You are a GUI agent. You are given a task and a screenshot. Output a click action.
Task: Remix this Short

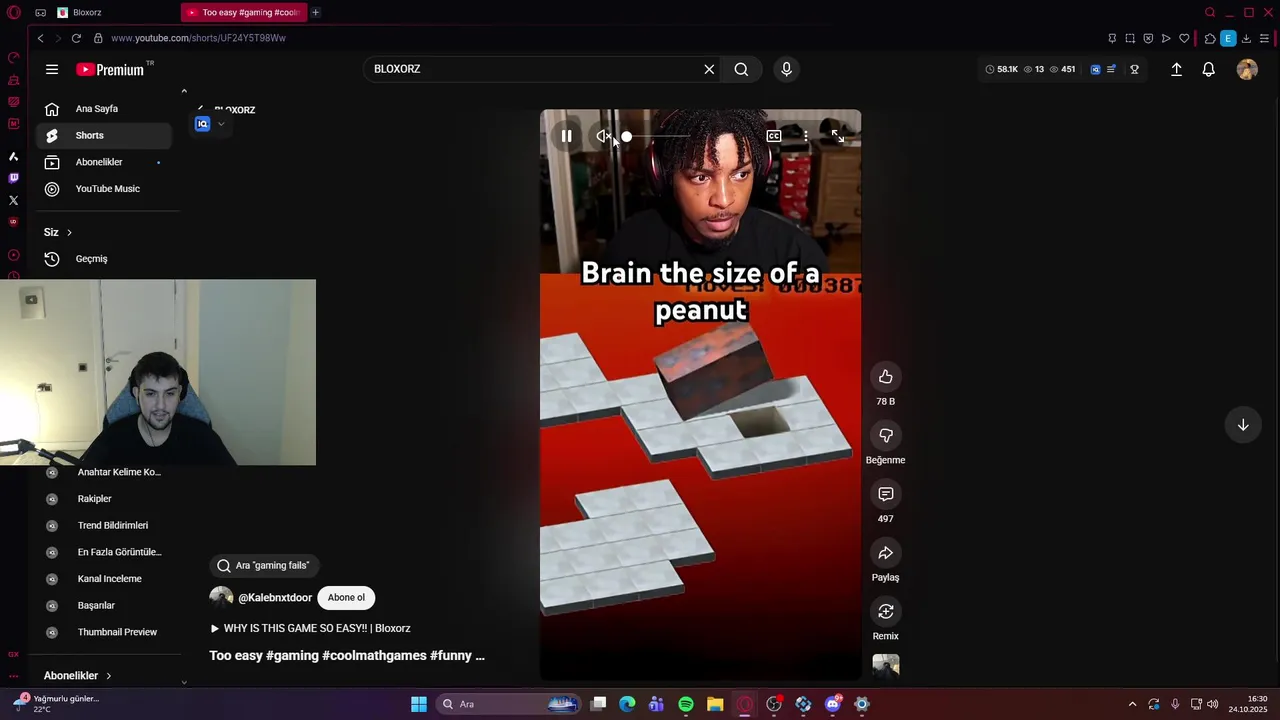click(886, 612)
